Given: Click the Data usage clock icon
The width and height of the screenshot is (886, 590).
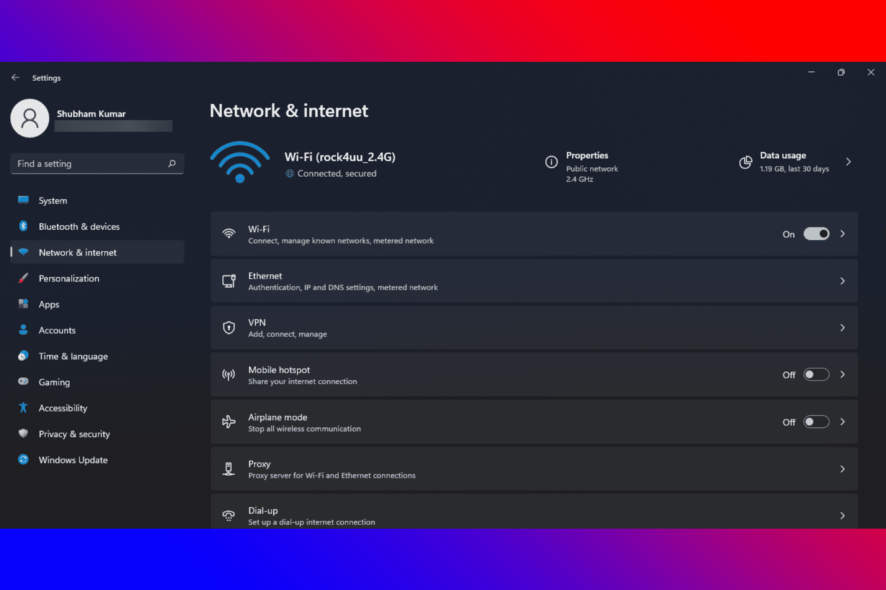Looking at the screenshot, I should pyautogui.click(x=745, y=161).
